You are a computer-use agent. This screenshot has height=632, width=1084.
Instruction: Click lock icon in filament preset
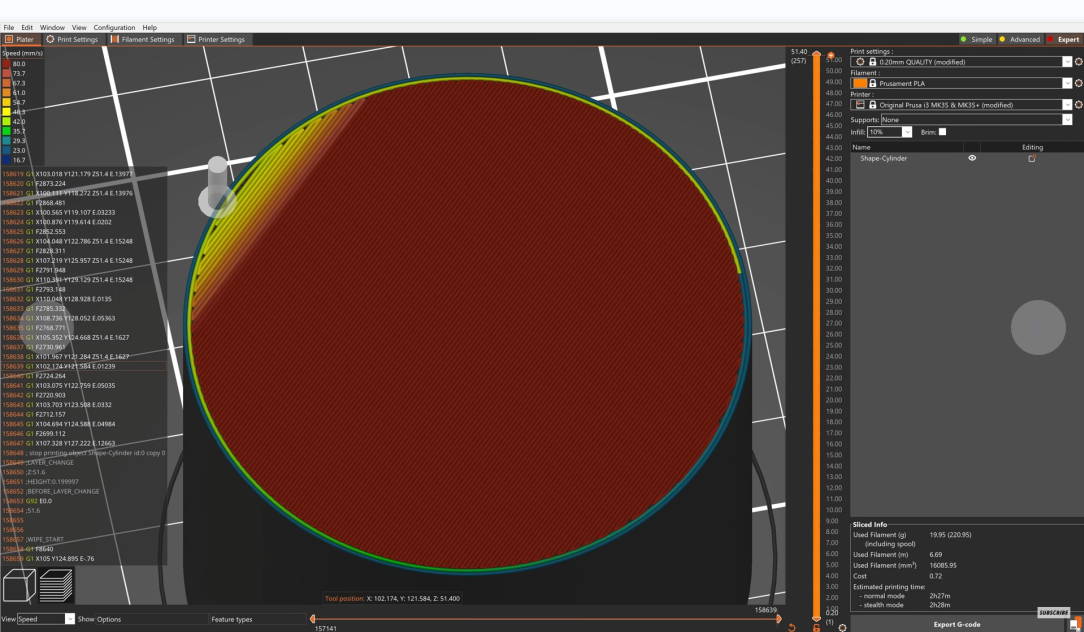(872, 83)
